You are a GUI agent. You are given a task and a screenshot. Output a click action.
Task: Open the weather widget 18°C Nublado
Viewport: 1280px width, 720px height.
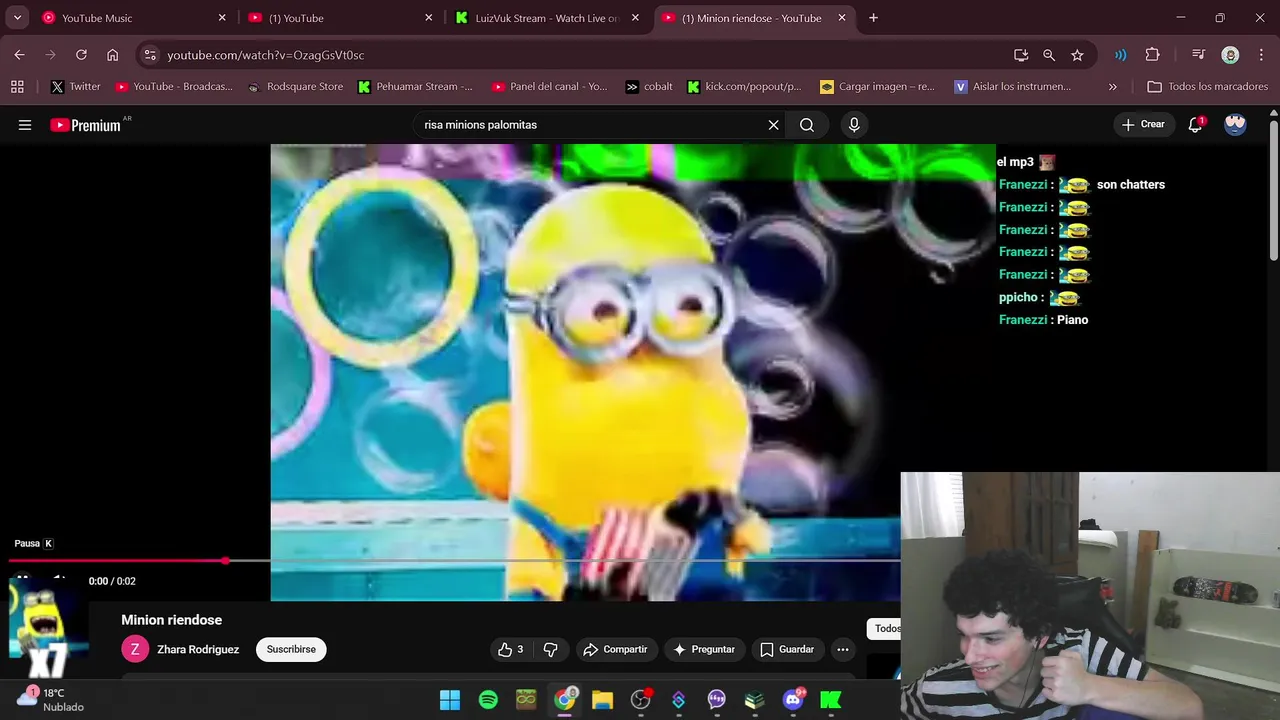(50, 699)
